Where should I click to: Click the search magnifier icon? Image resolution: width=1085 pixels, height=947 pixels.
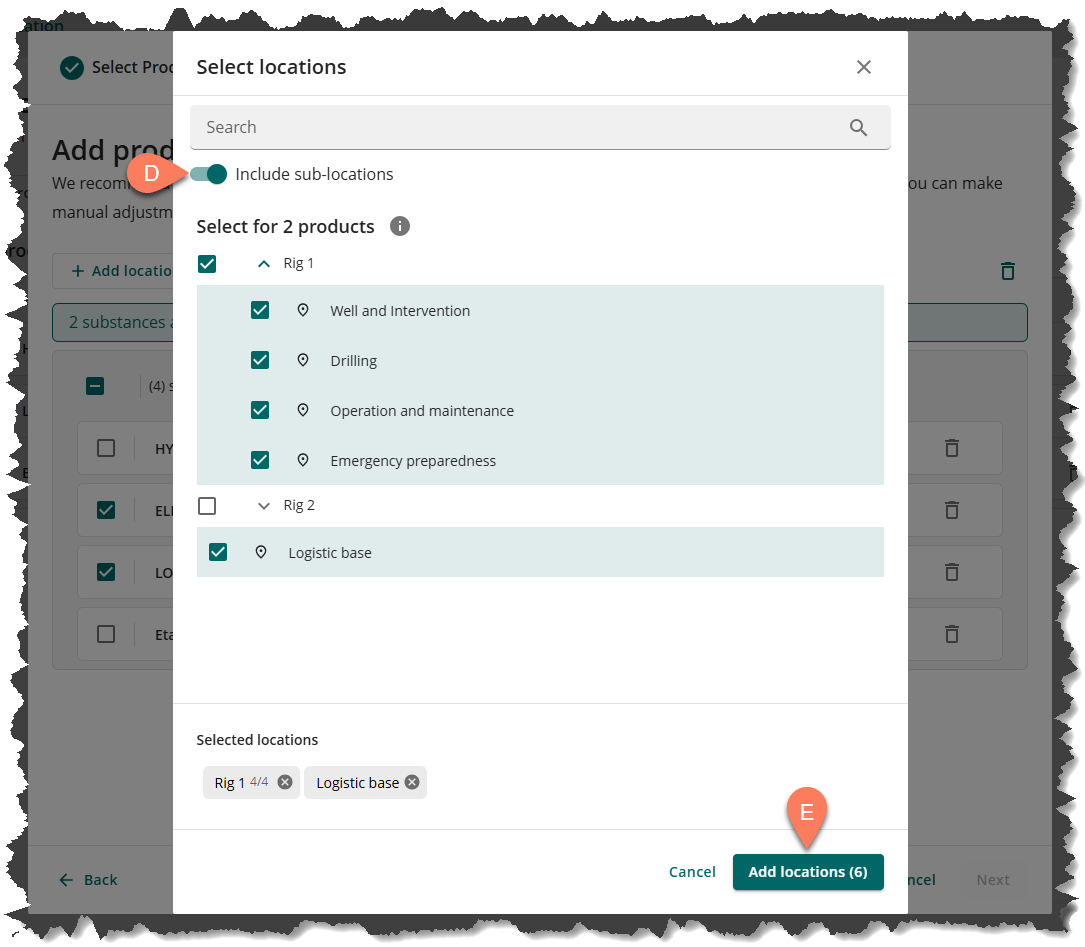tap(858, 127)
